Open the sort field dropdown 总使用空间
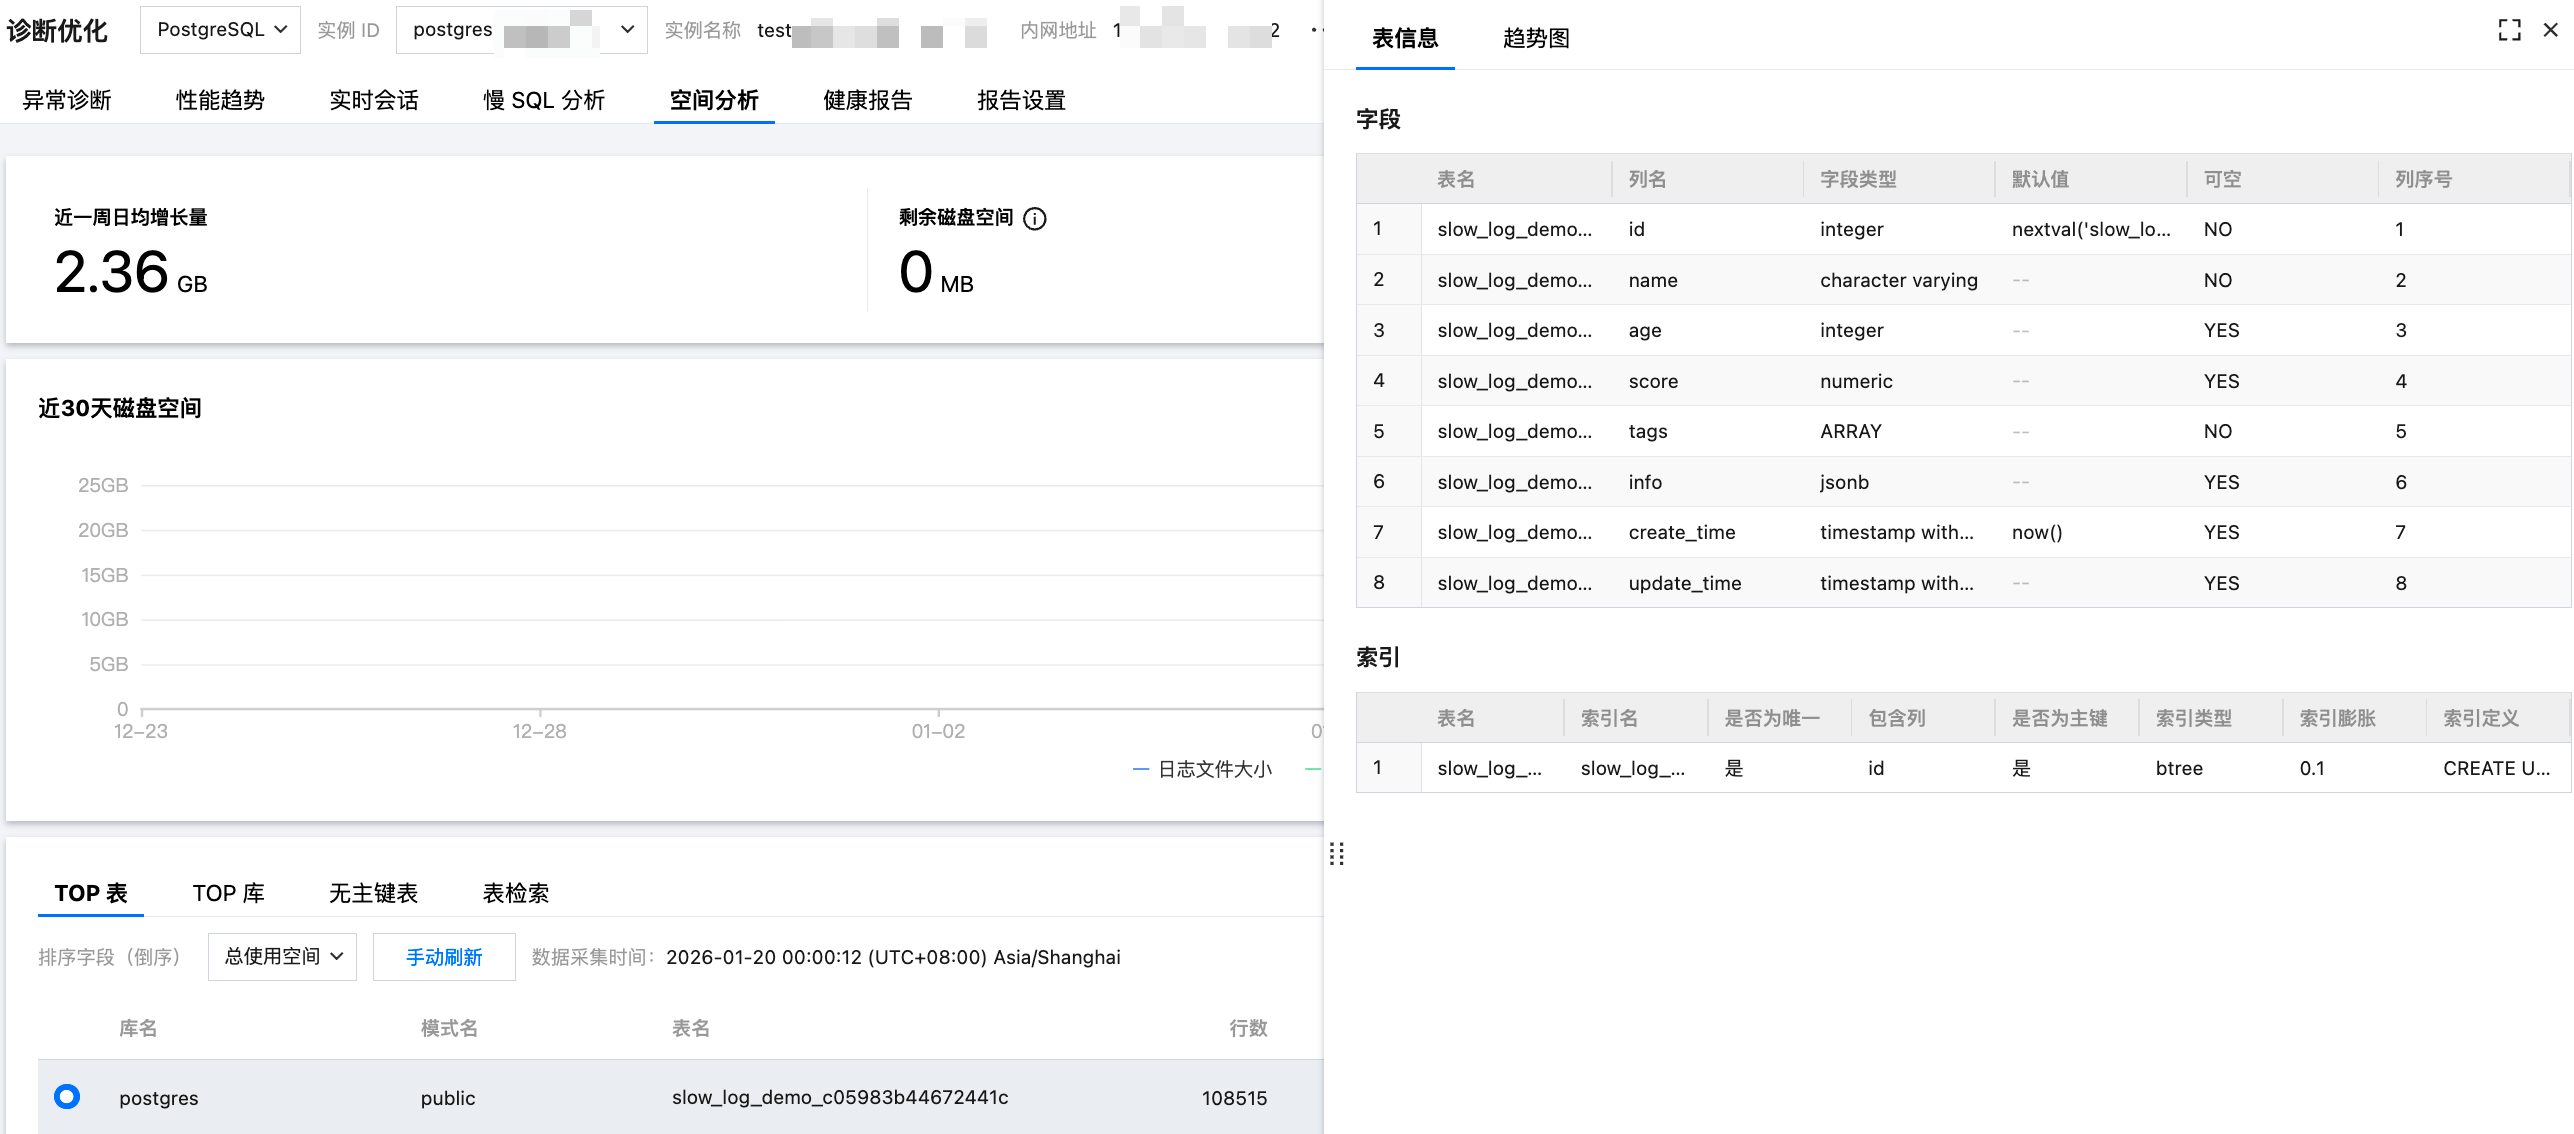This screenshot has height=1134, width=2574. point(282,957)
